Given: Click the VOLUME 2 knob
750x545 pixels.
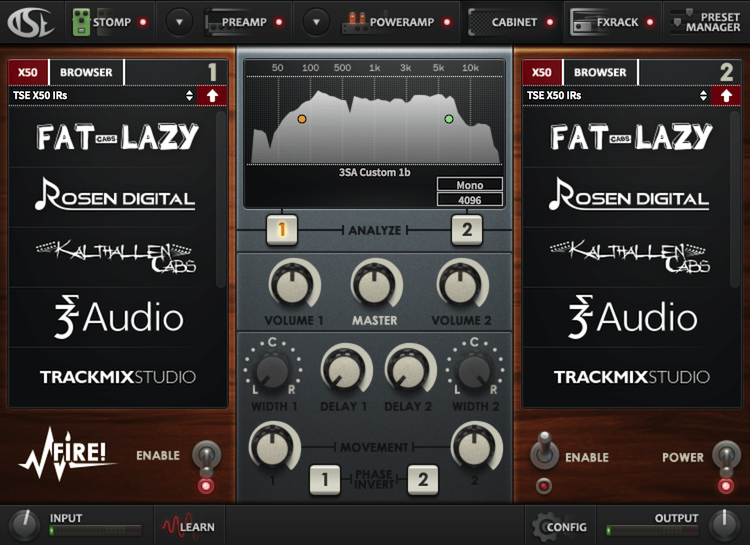Looking at the screenshot, I should coord(460,285).
